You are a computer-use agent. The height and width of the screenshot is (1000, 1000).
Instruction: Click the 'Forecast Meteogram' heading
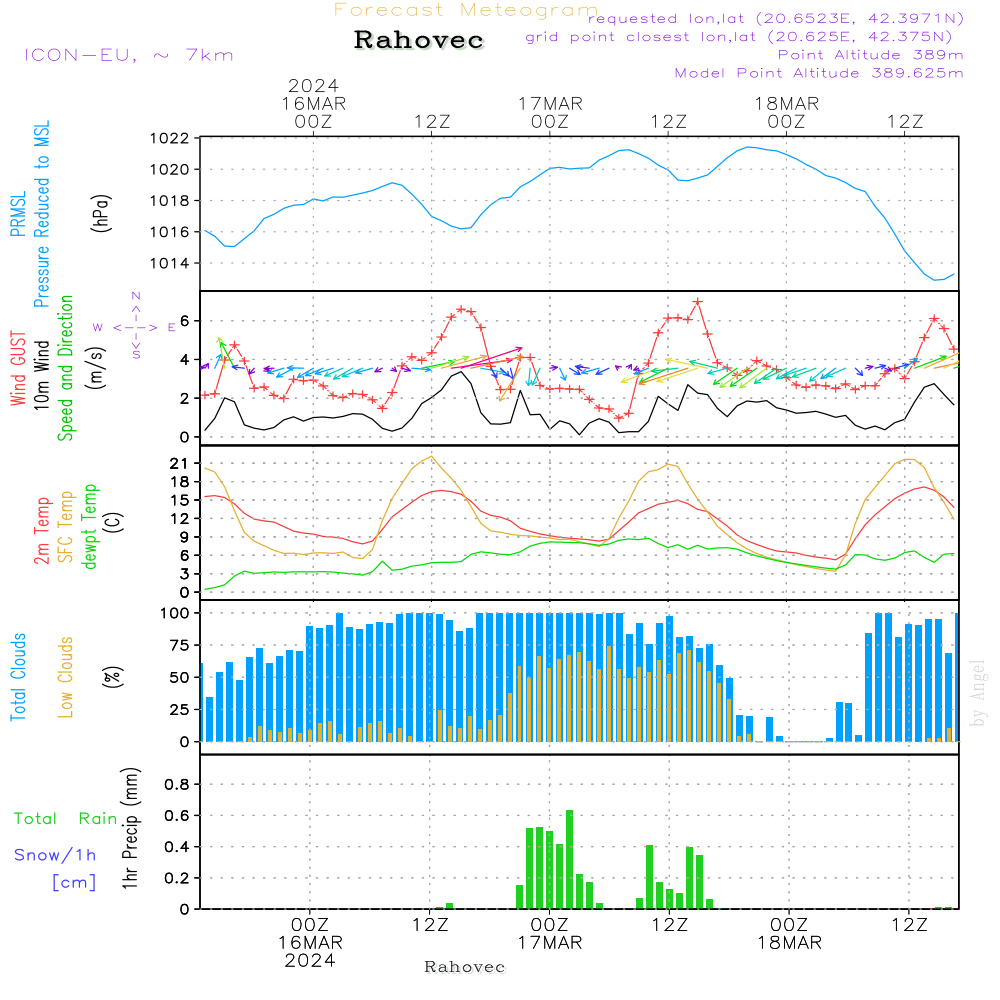[466, 10]
